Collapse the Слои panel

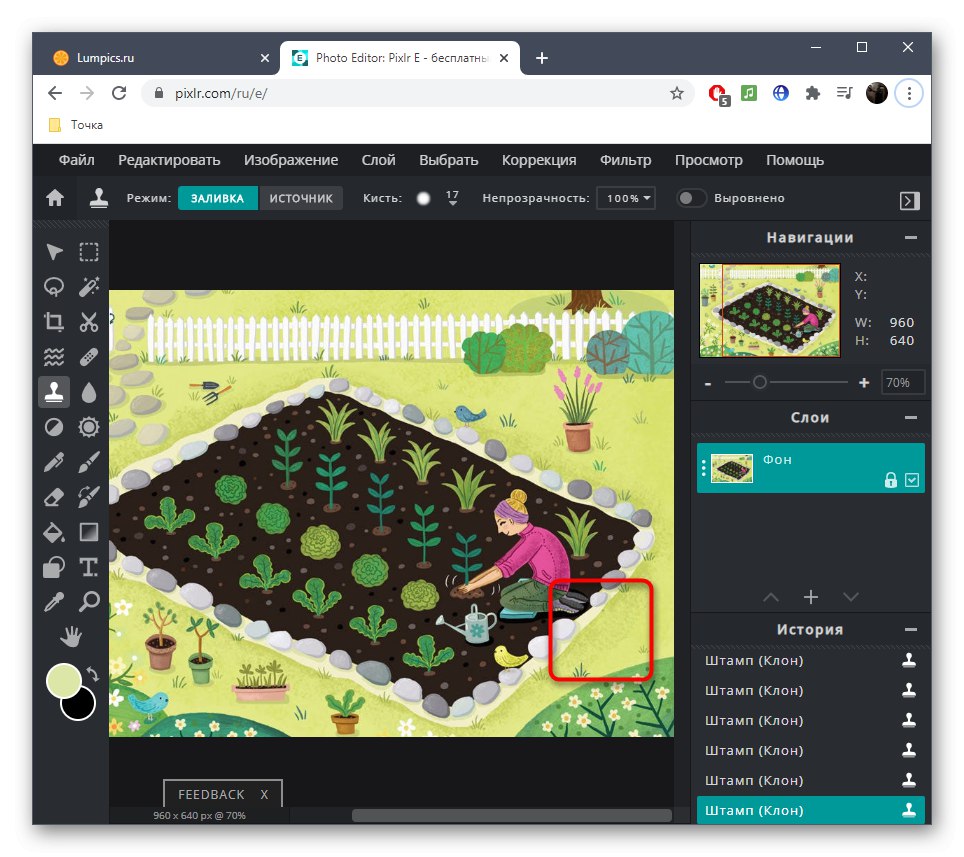click(x=911, y=417)
